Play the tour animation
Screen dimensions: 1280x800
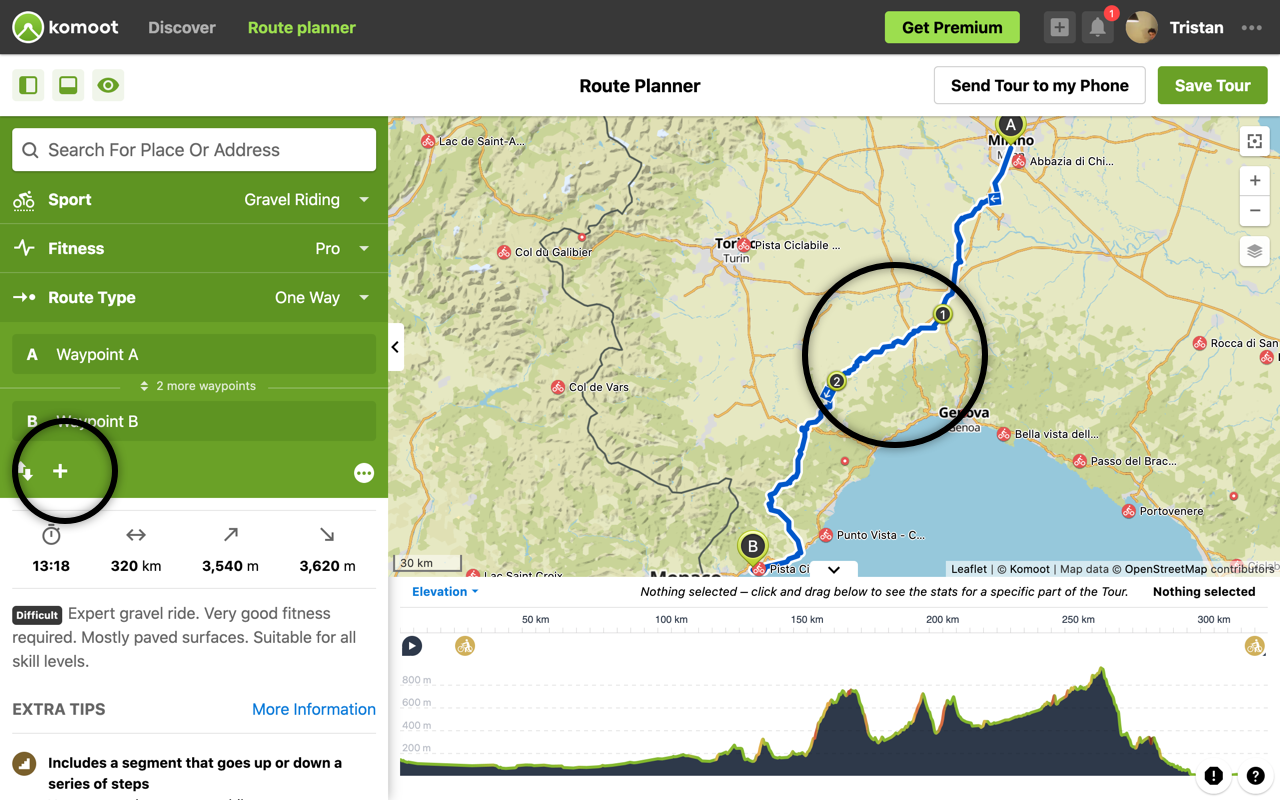click(412, 646)
